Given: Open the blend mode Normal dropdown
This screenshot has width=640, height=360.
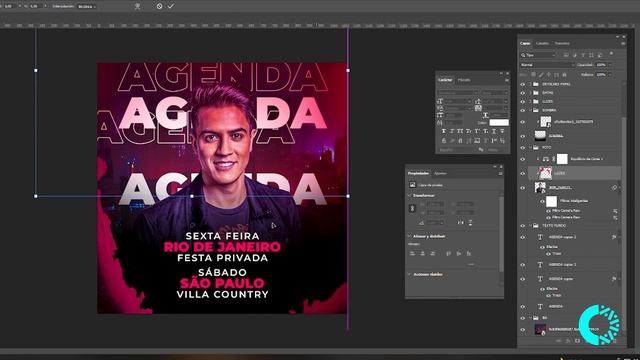Looking at the screenshot, I should pos(547,65).
